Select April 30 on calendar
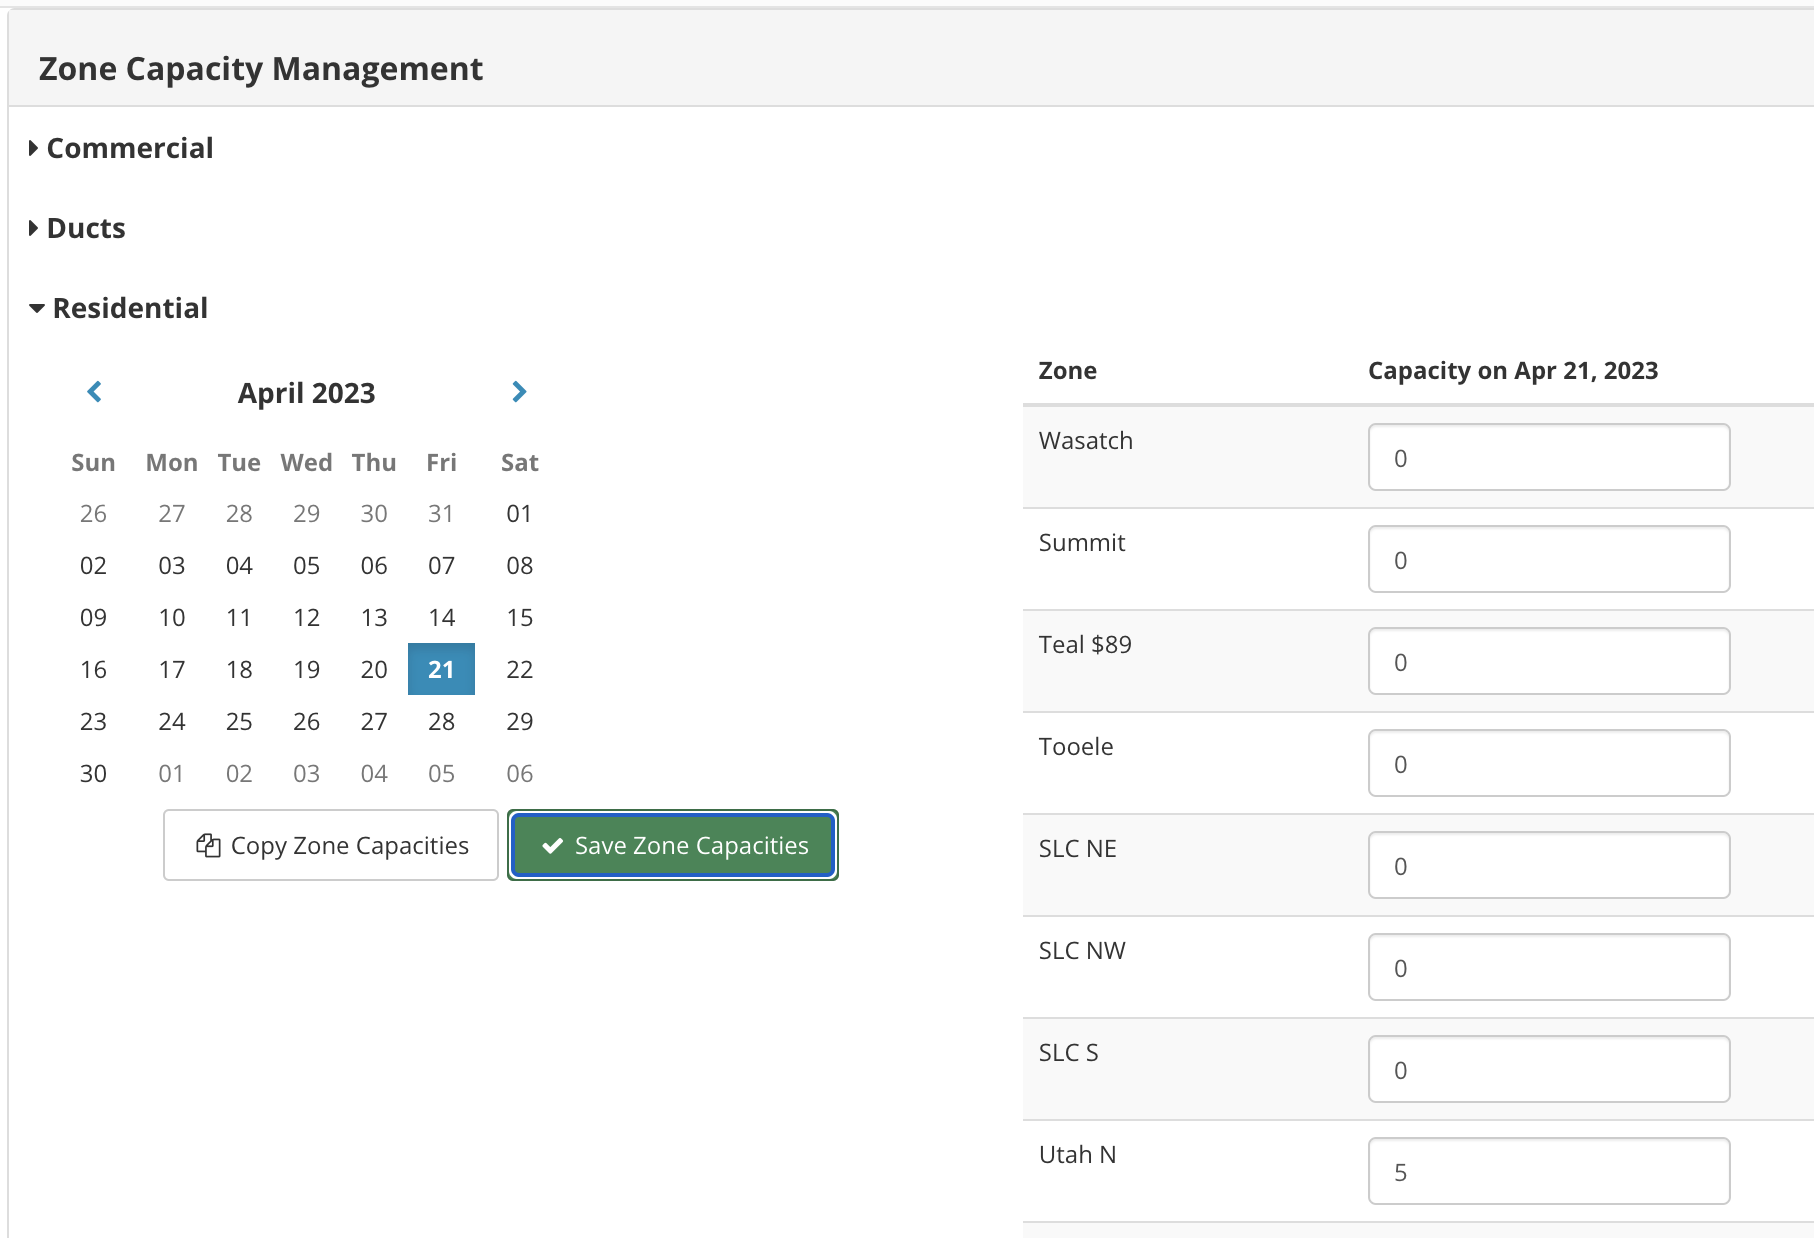The width and height of the screenshot is (1814, 1238). click(93, 773)
